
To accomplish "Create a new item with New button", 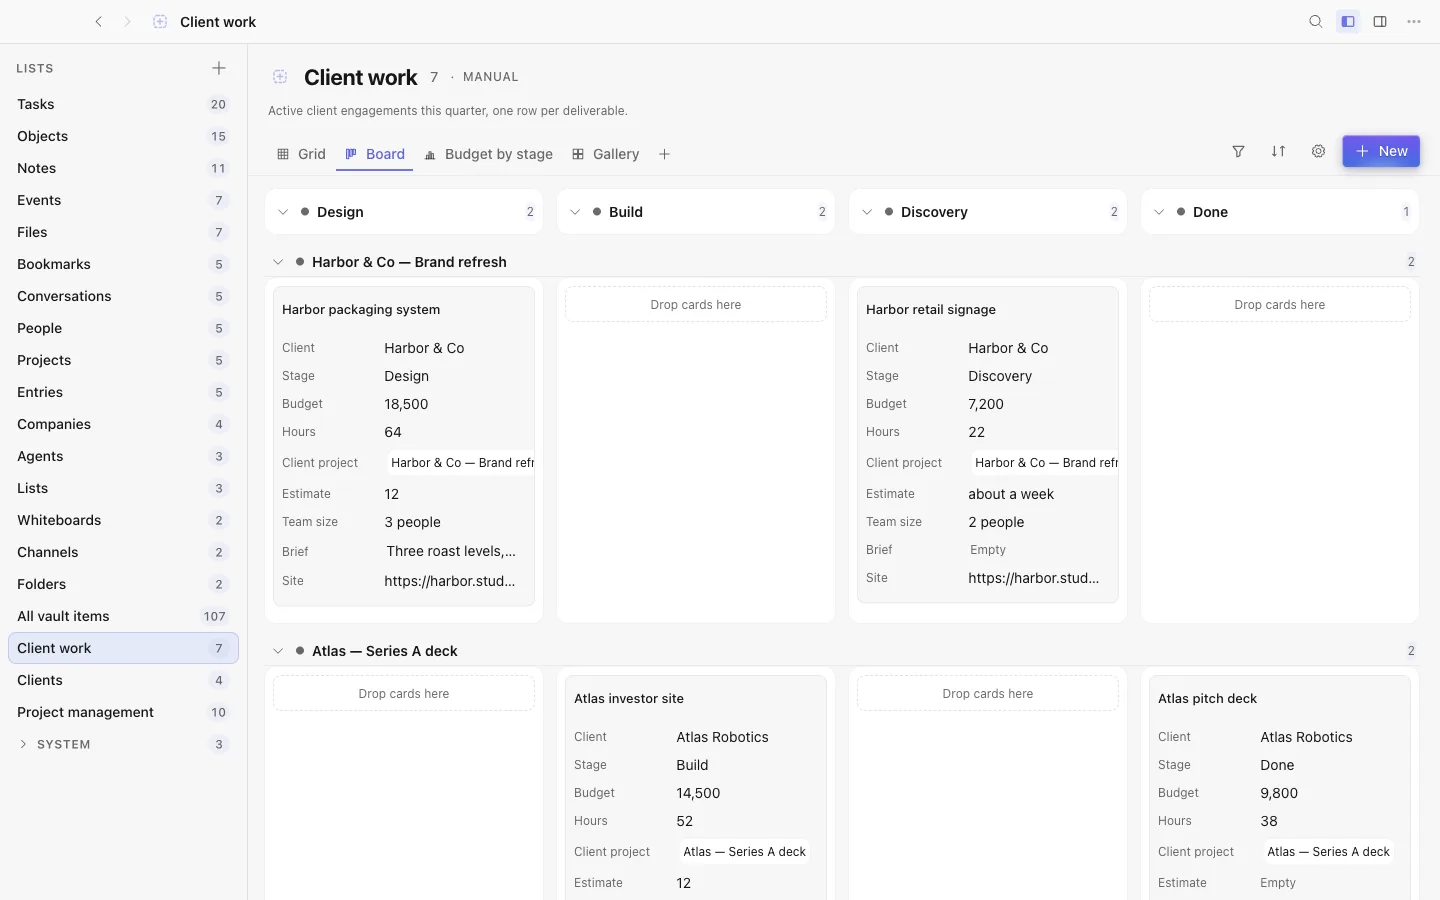I will pos(1381,151).
